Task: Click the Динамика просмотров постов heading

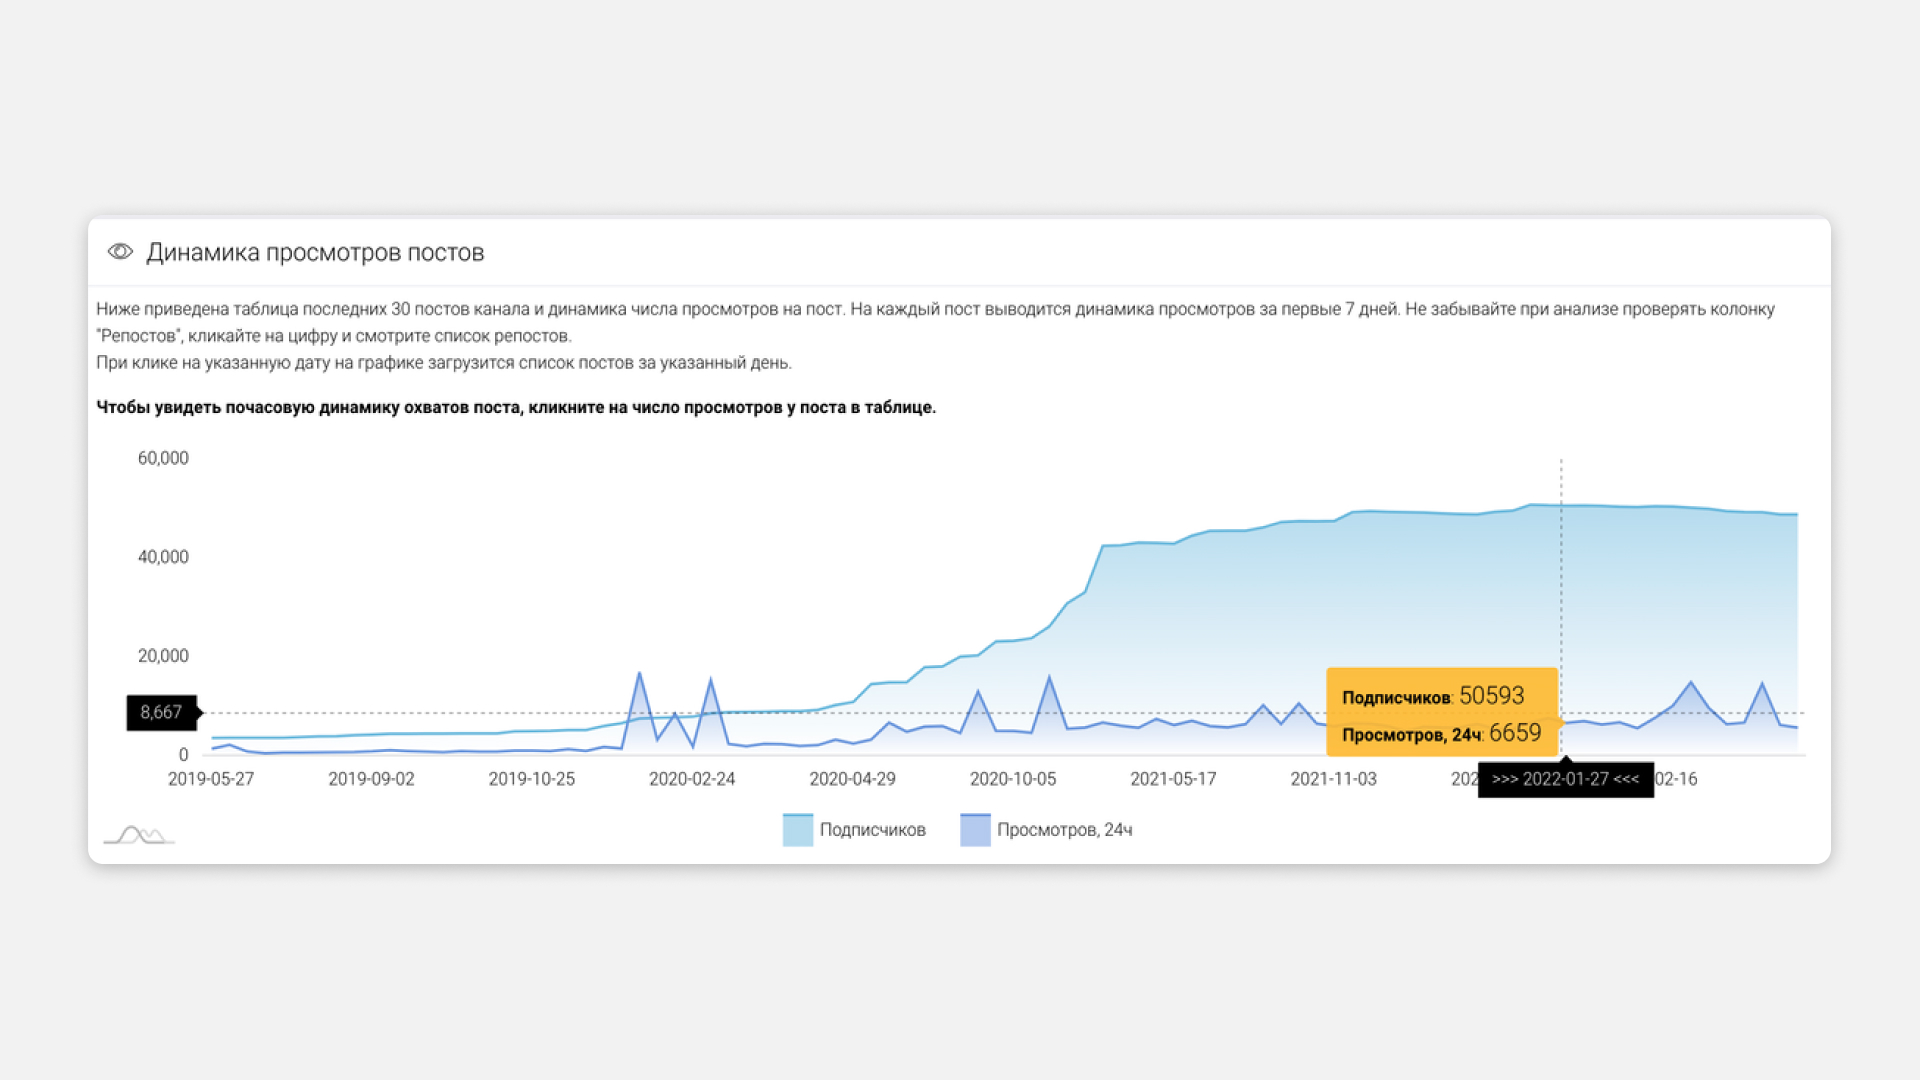Action: 315,253
